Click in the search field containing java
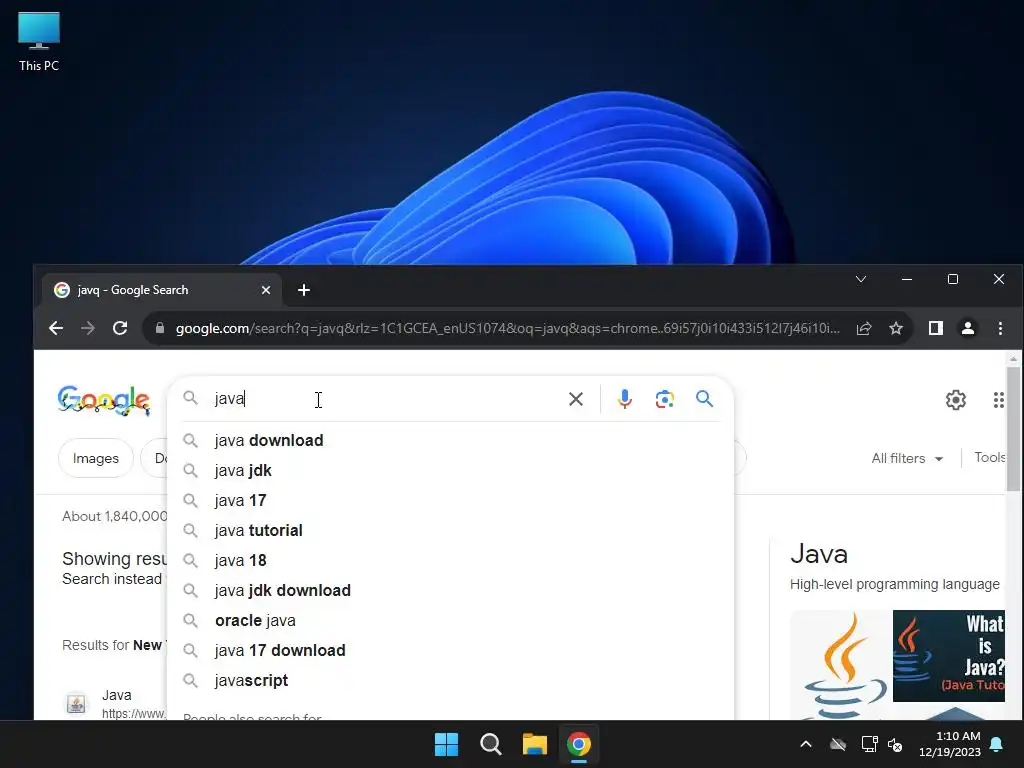The width and height of the screenshot is (1024, 768). (x=387, y=398)
